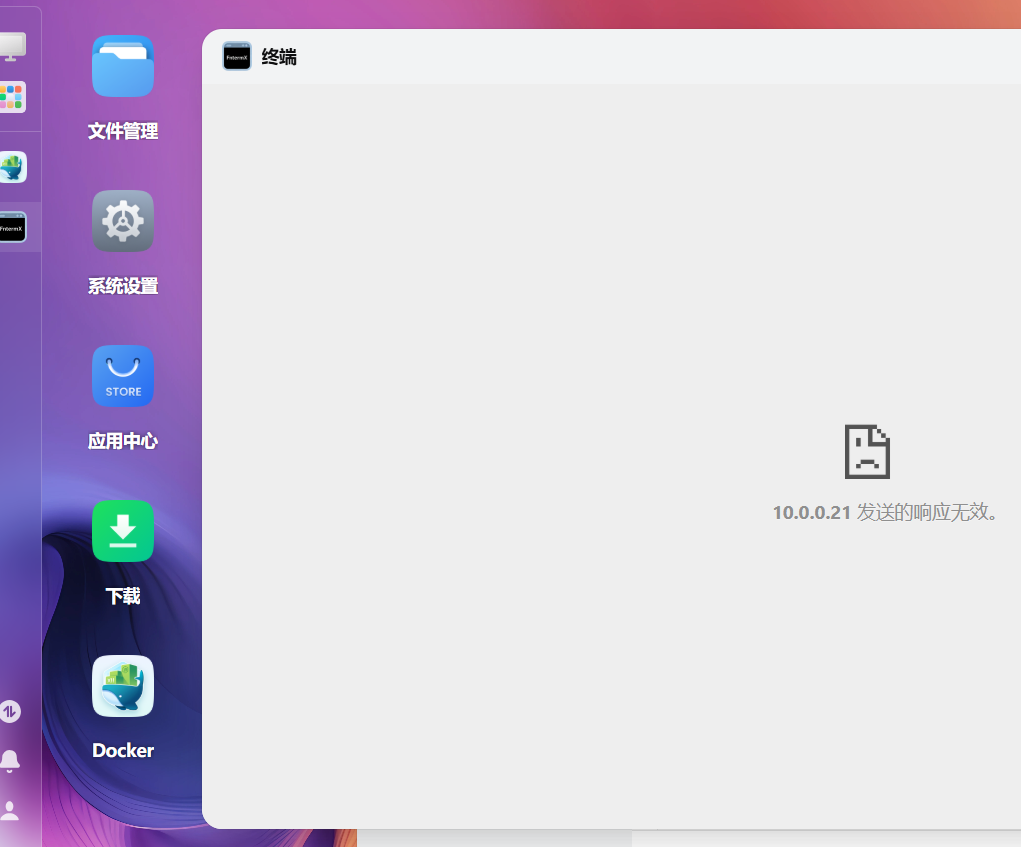Open the transfer tasks arrows icon in sidebar
The height and width of the screenshot is (847, 1021).
tap(10, 712)
